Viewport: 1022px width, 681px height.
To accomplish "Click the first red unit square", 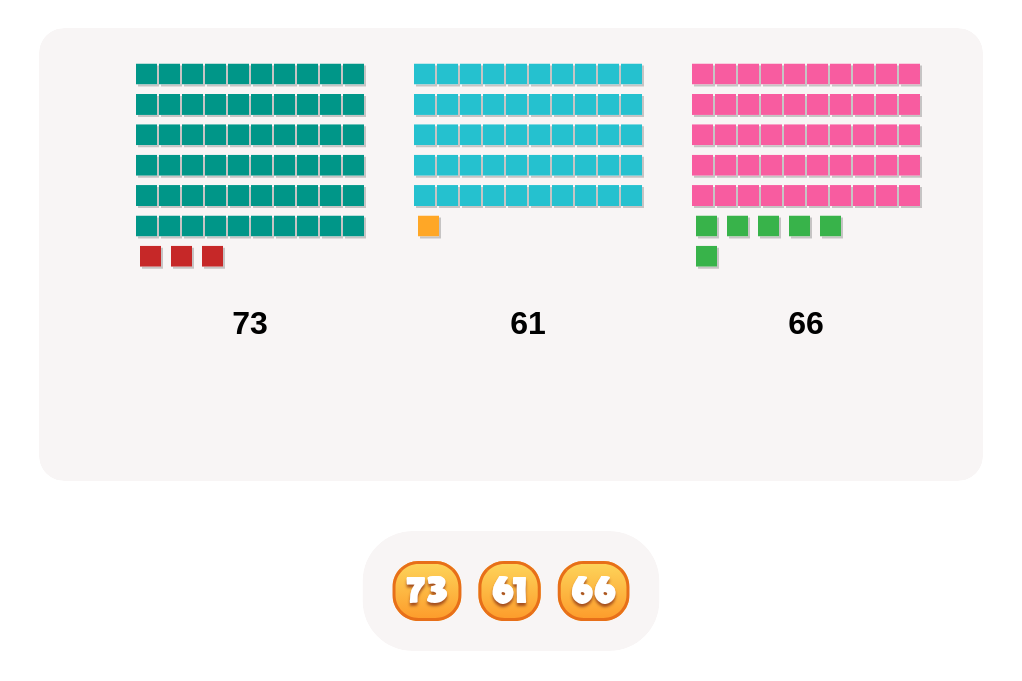I will [x=151, y=257].
